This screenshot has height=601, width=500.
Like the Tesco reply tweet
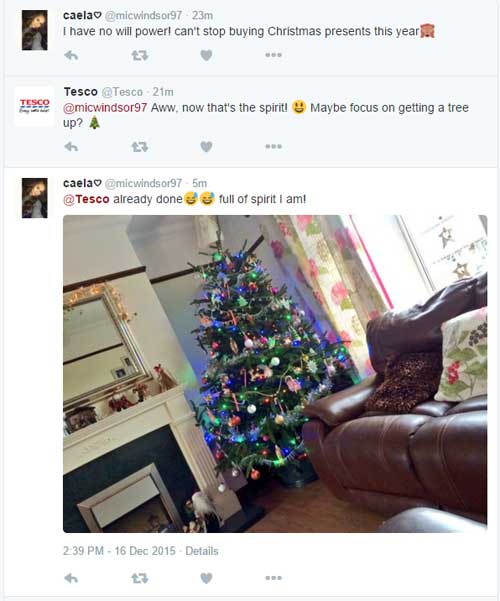[206, 147]
